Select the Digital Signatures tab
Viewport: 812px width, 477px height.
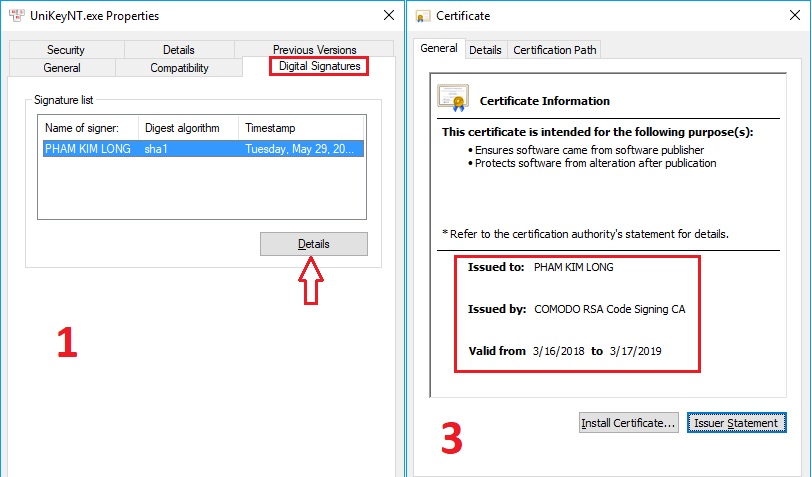(319, 66)
